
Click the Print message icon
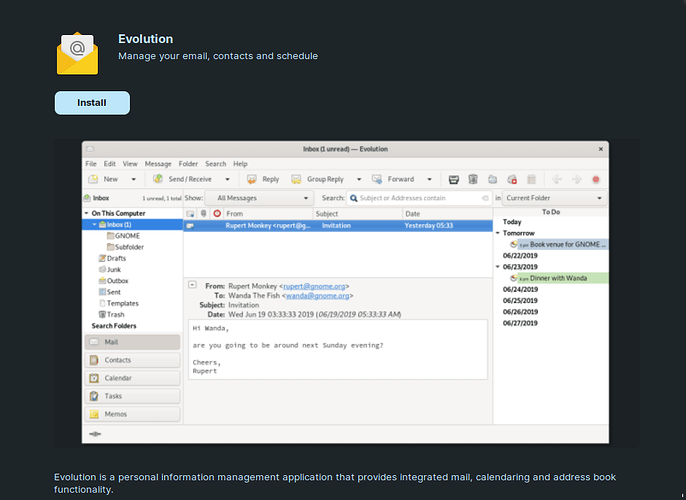pos(454,179)
